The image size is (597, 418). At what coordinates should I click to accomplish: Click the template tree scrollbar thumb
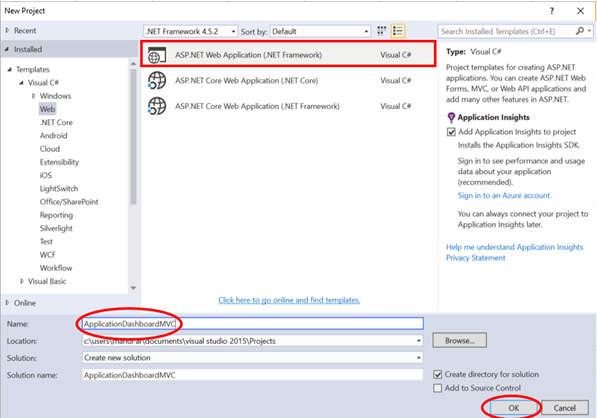point(133,137)
